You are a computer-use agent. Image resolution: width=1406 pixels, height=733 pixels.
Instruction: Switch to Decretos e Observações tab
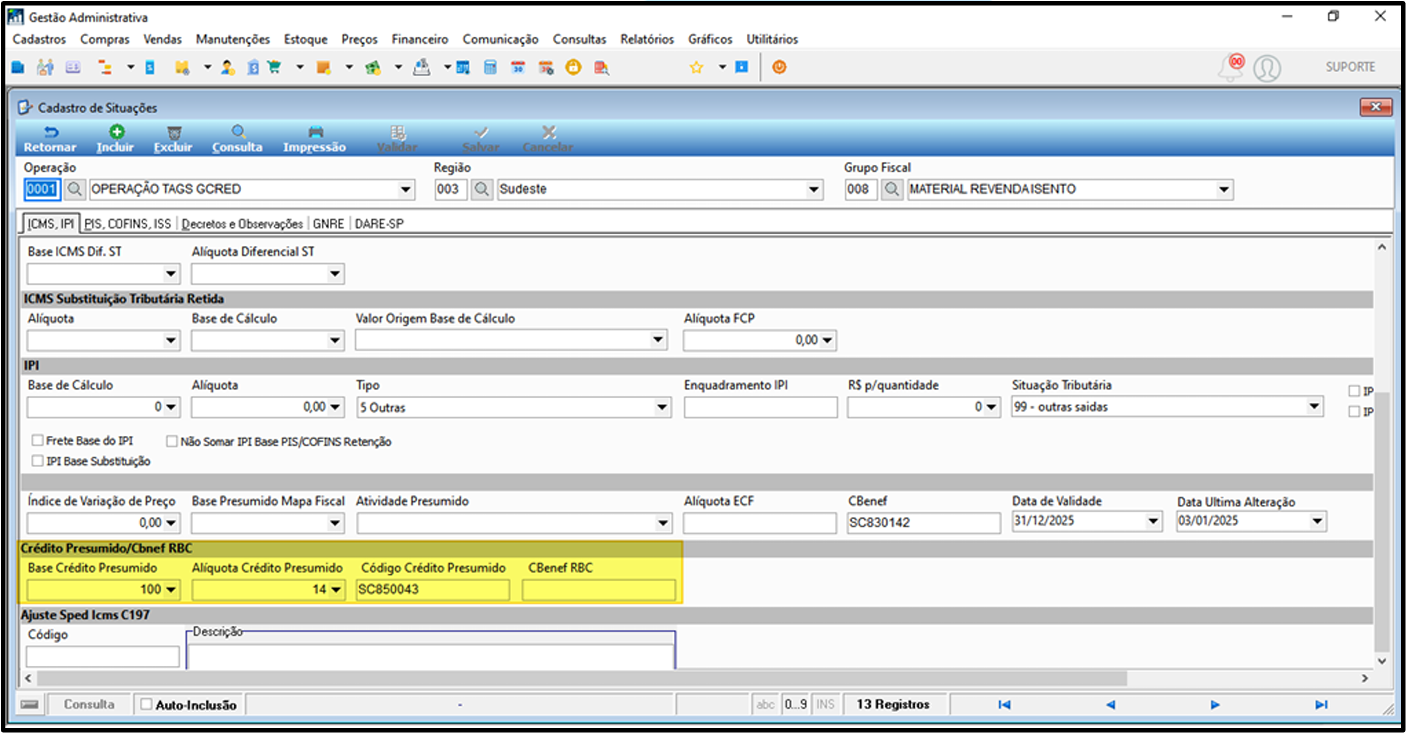tap(242, 224)
